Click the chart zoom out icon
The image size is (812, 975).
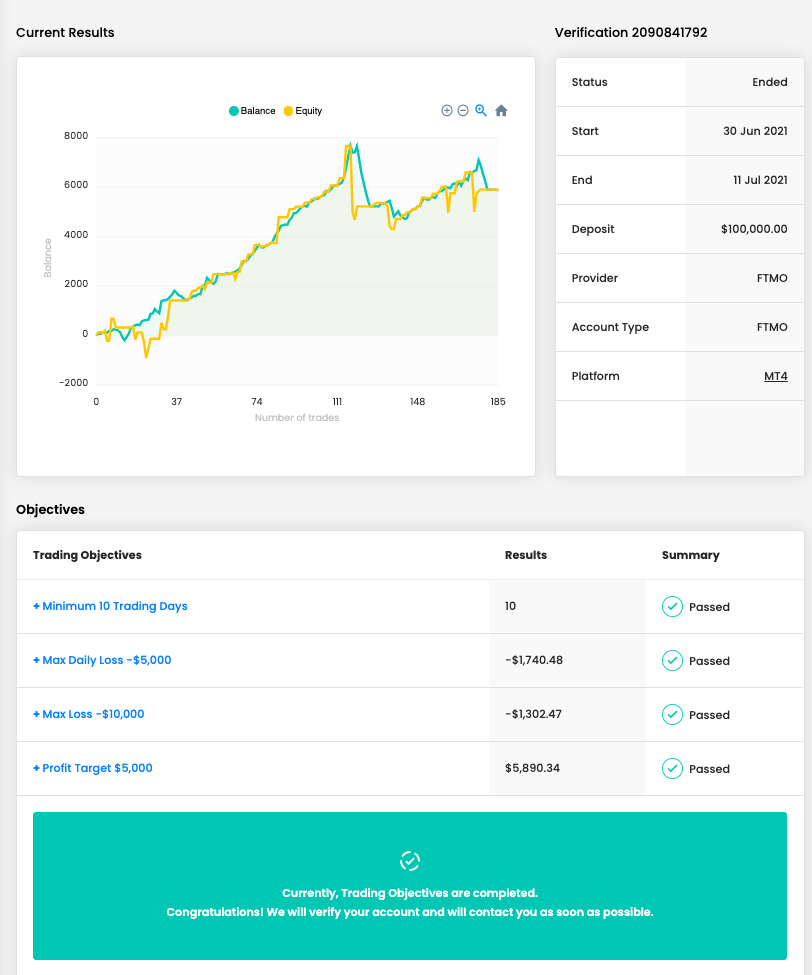(463, 111)
